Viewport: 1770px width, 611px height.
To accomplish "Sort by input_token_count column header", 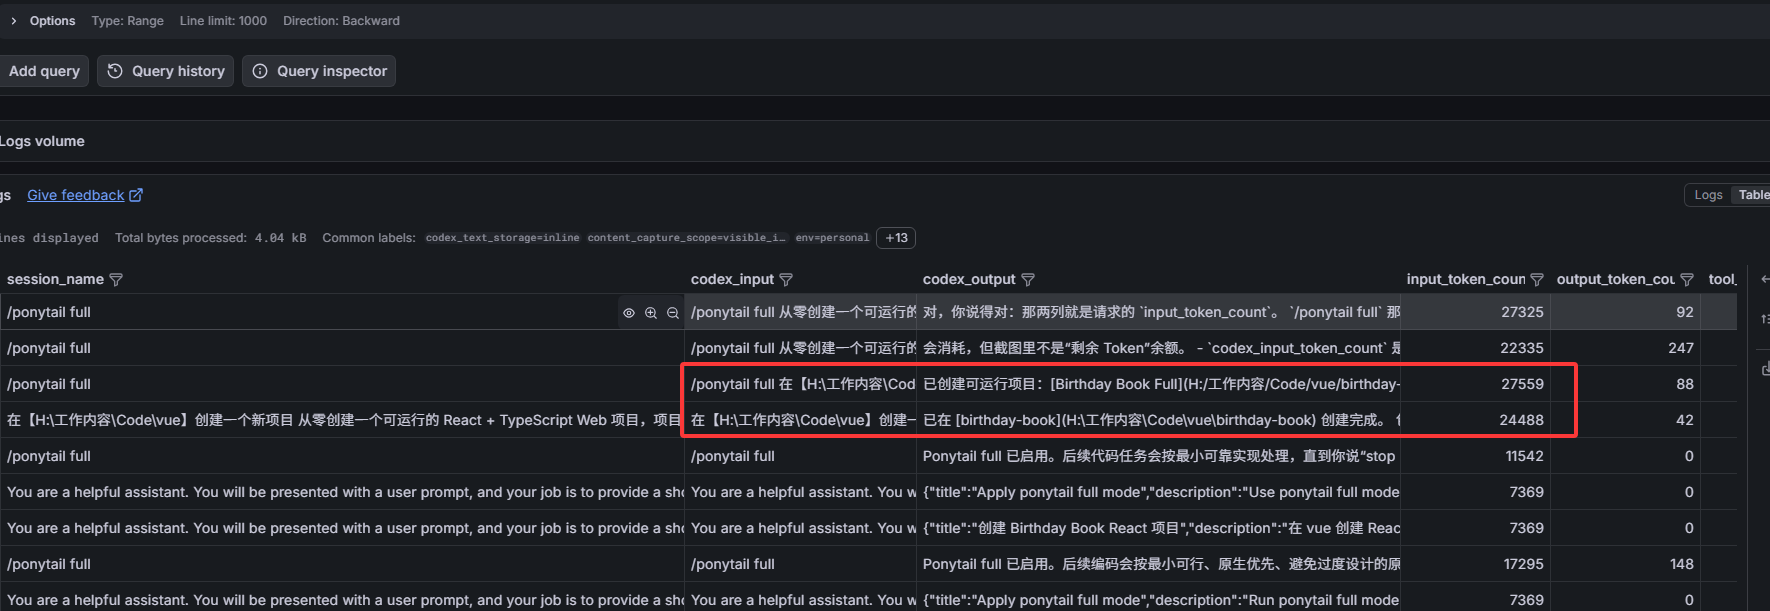I will coord(1465,279).
